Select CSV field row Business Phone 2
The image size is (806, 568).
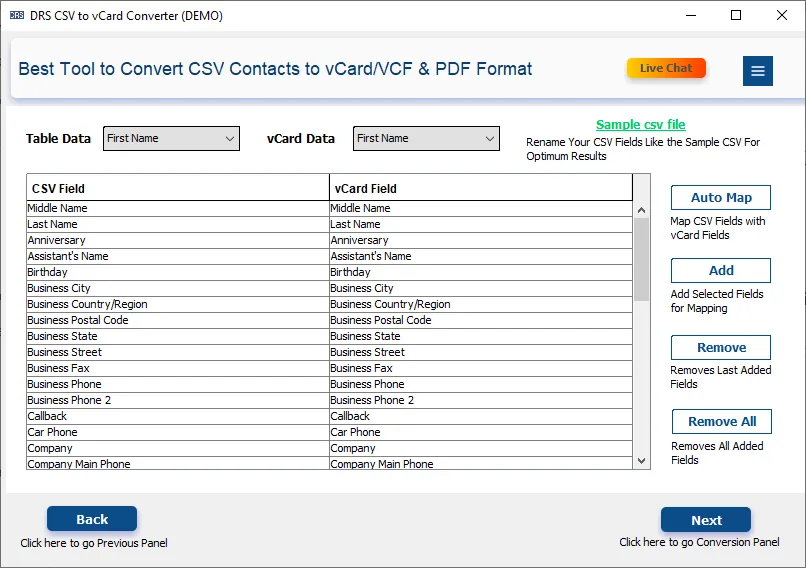click(x=178, y=400)
